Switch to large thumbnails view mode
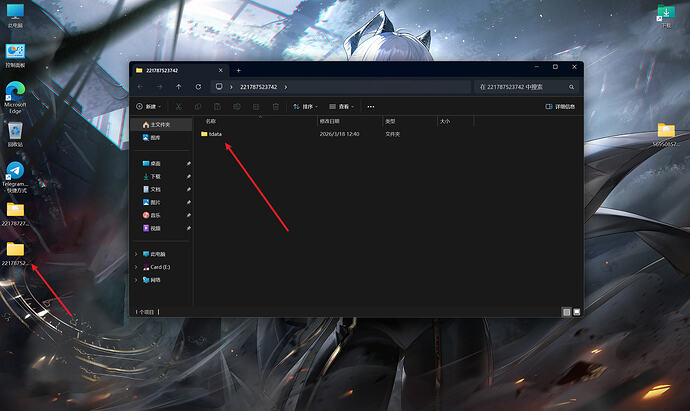 click(576, 312)
